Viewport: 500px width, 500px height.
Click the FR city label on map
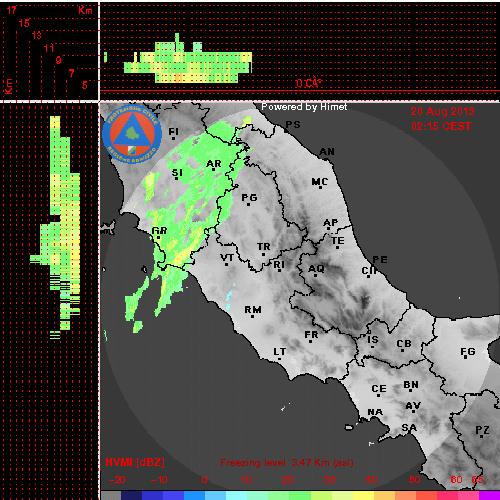(x=311, y=335)
